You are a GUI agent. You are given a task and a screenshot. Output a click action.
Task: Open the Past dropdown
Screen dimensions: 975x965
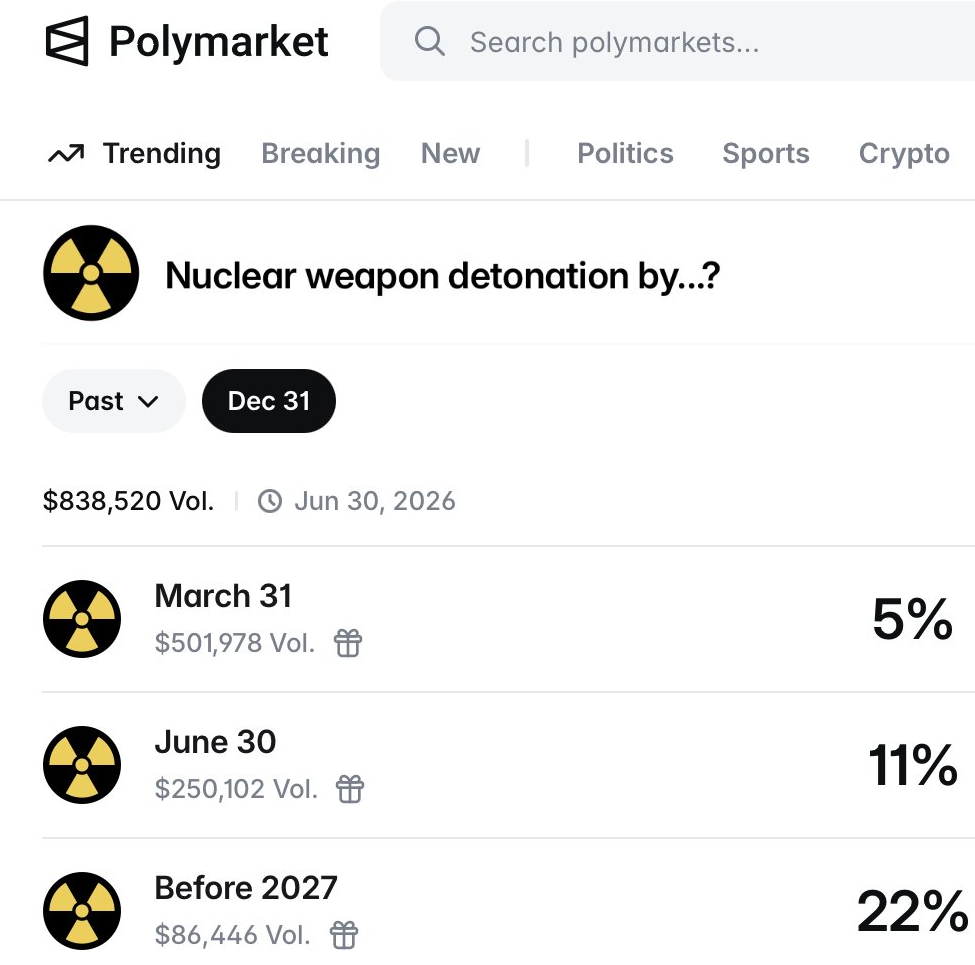pyautogui.click(x=113, y=401)
